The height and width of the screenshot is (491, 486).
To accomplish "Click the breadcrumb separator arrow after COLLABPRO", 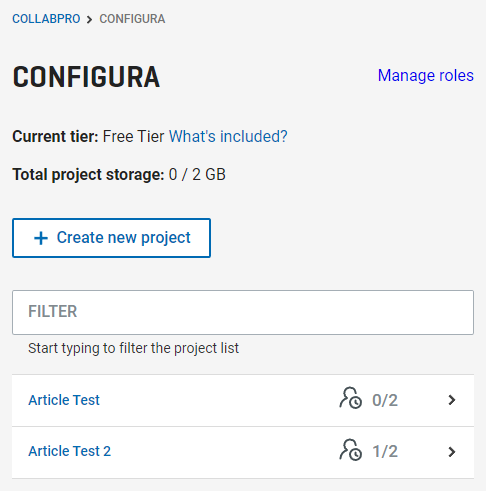I will pyautogui.click(x=89, y=19).
